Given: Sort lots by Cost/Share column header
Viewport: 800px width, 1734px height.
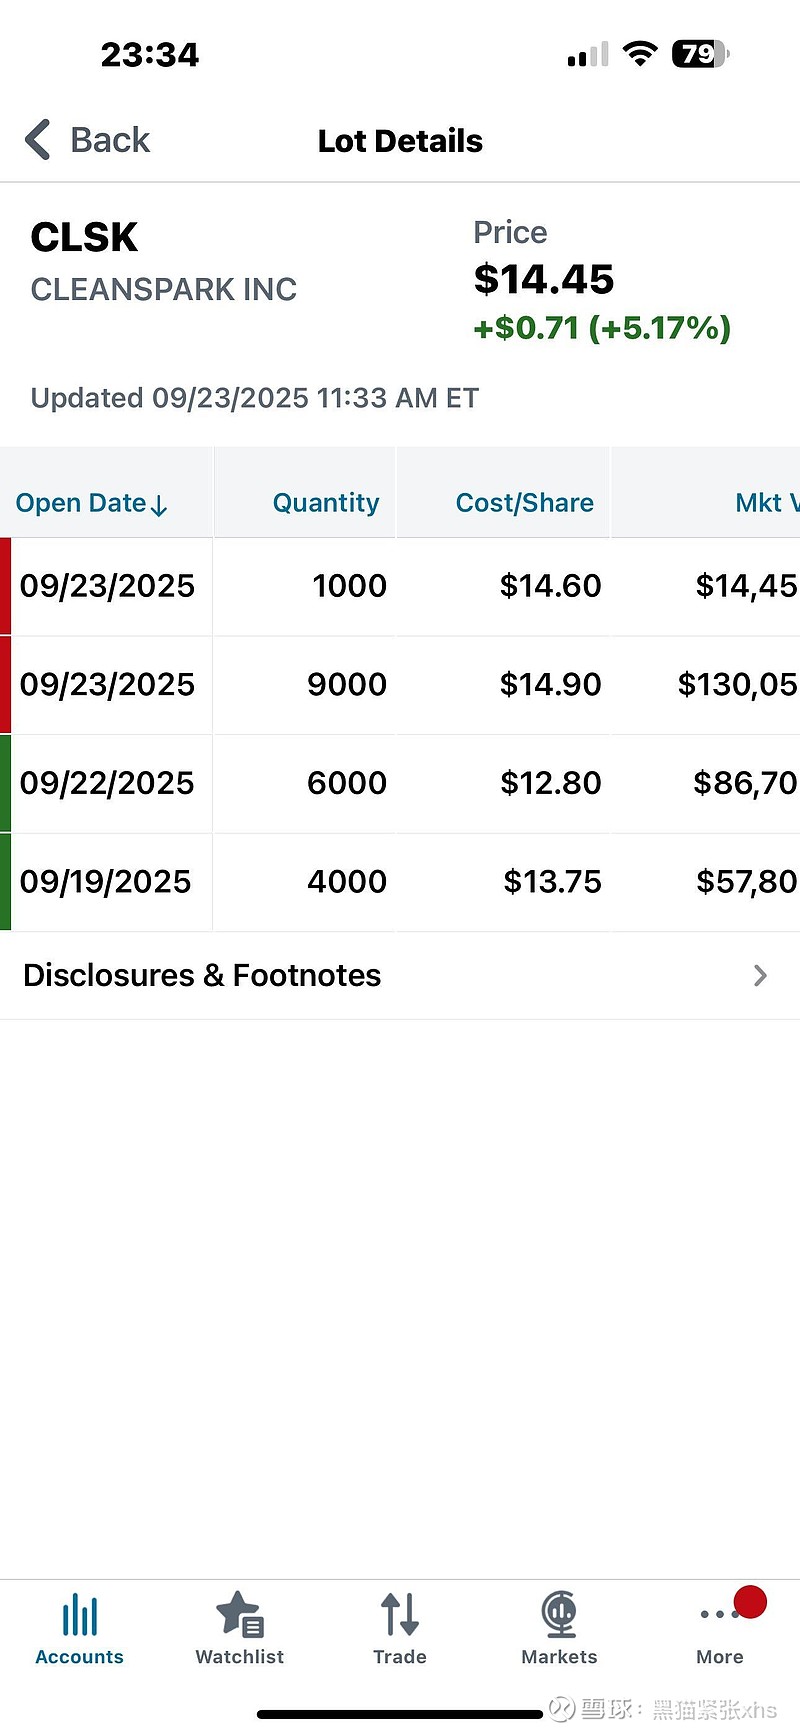Looking at the screenshot, I should [x=524, y=503].
